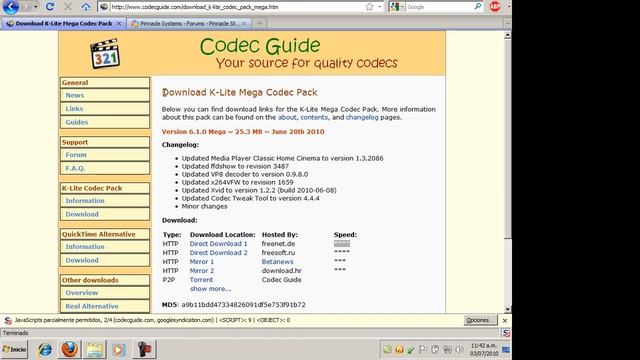Open the Betanews host link
Viewport: 640px width, 360px height.
(278, 262)
